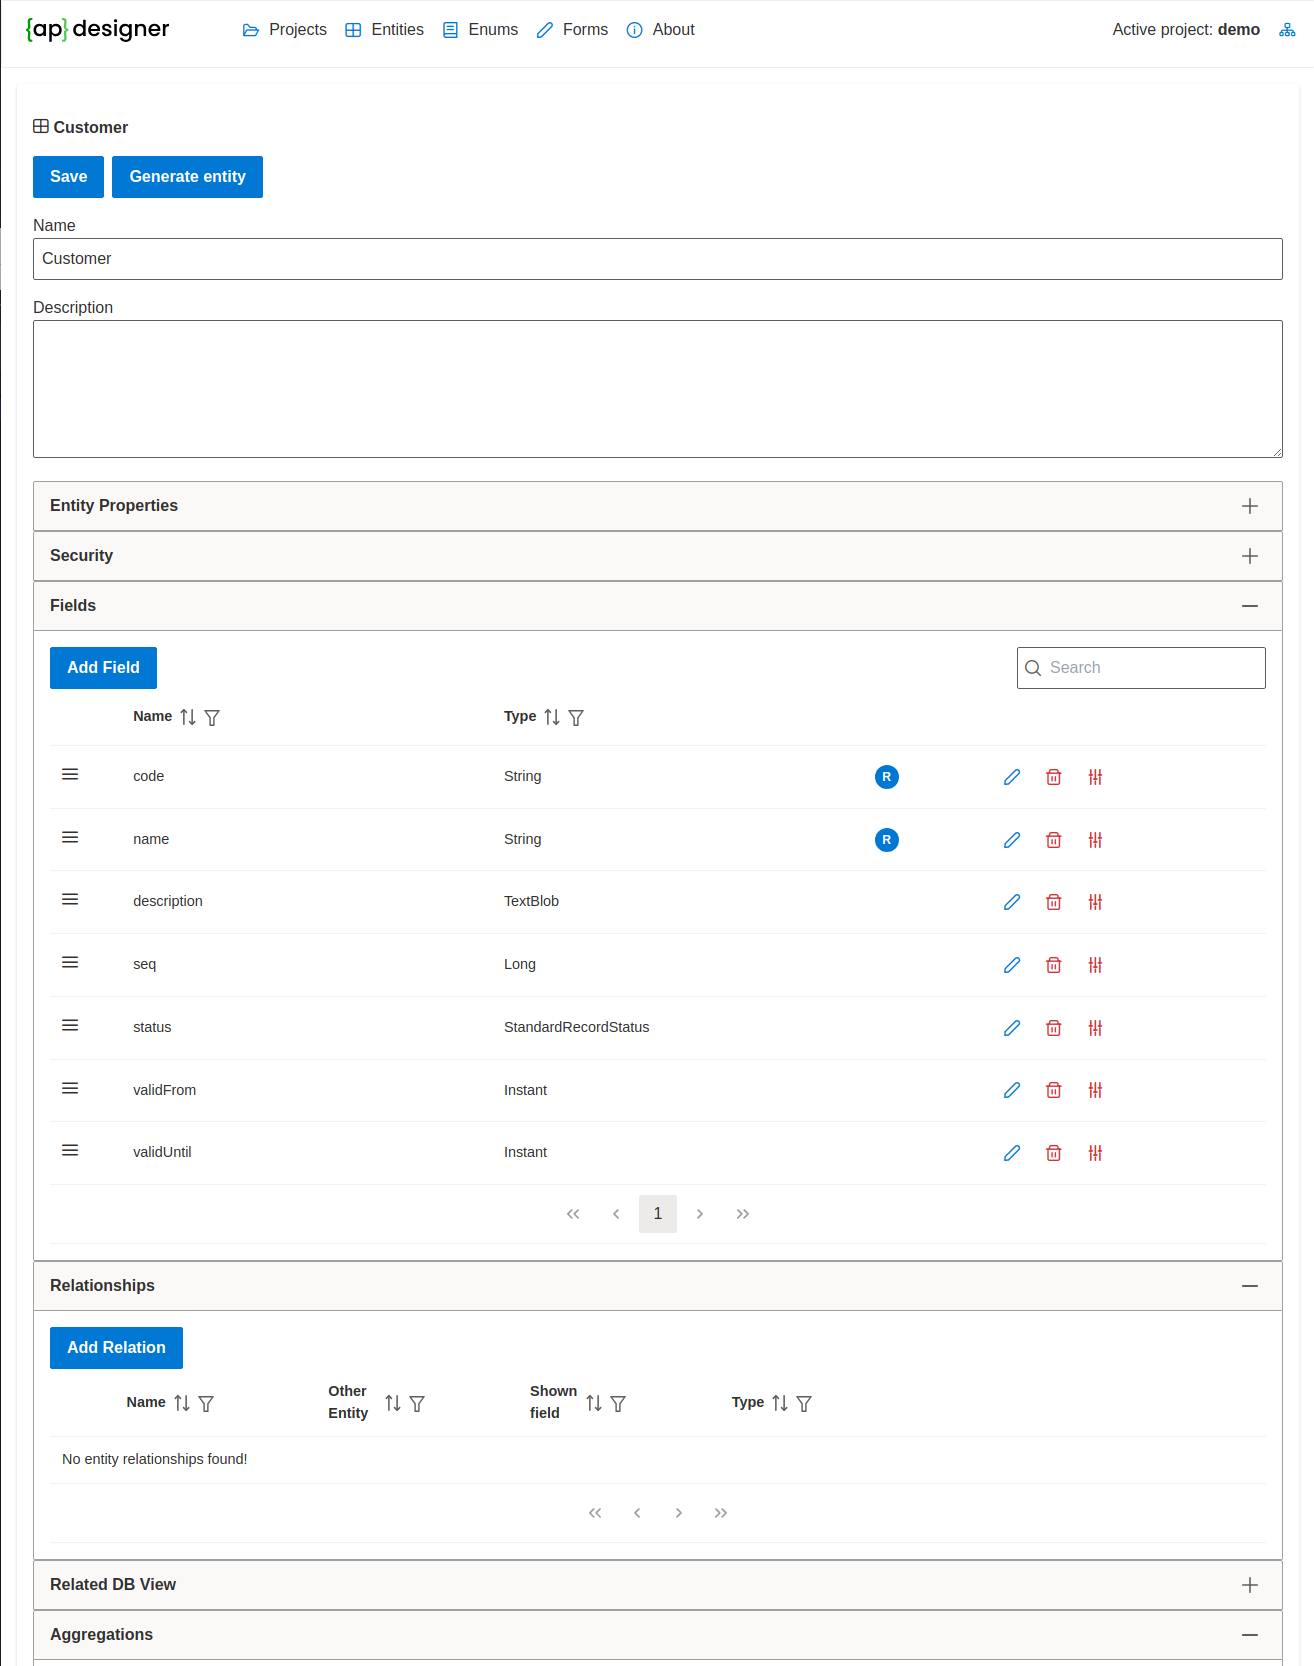Click the drag handle for seq field
Viewport: 1314px width, 1666px height.
(70, 963)
